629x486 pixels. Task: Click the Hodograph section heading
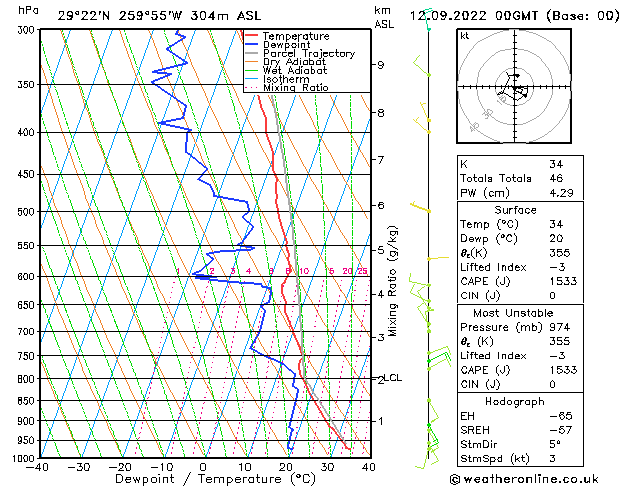[x=515, y=402]
